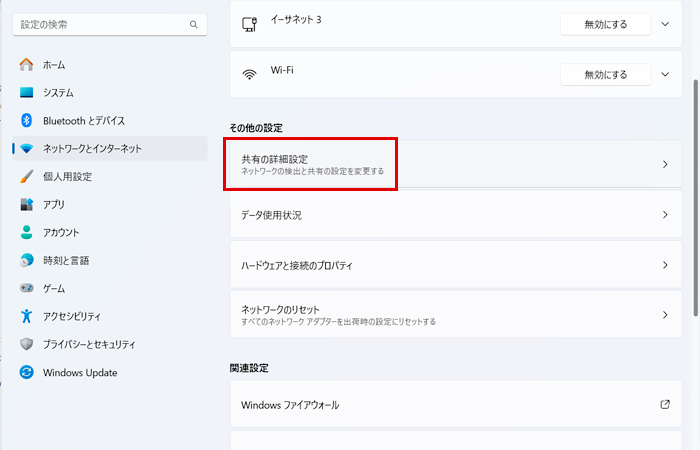Open システム settings page
This screenshot has width=700, height=450.
tap(110, 92)
